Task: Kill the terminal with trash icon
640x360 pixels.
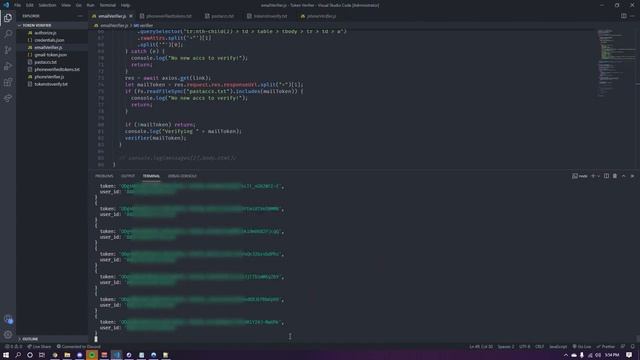Action: [615, 176]
